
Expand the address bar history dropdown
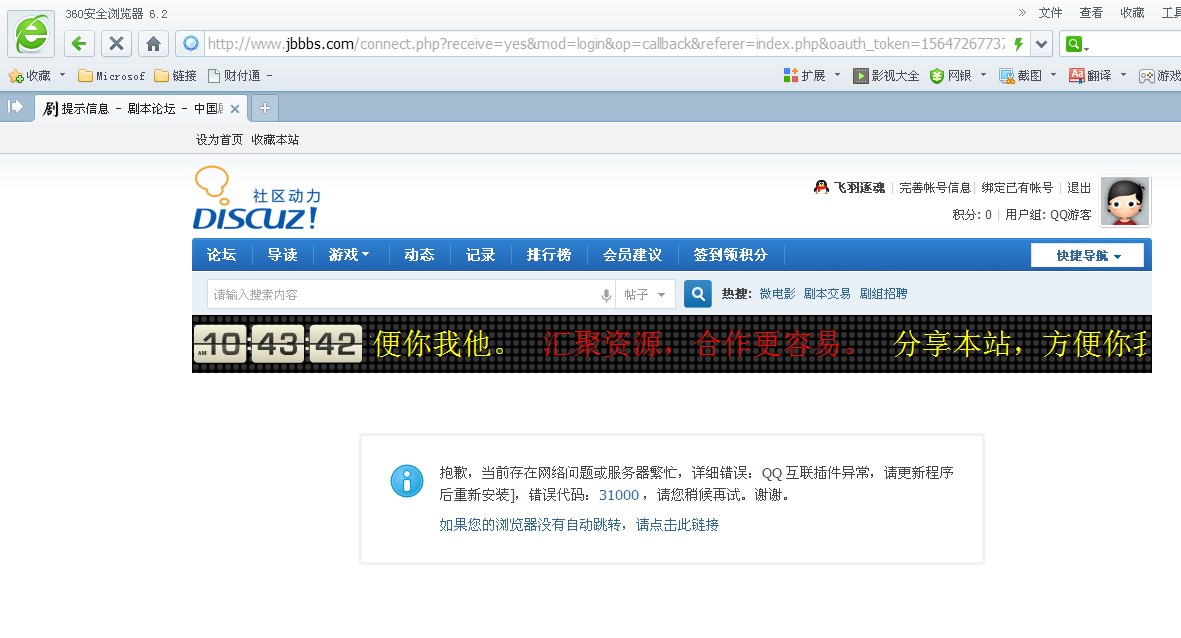click(x=1042, y=44)
